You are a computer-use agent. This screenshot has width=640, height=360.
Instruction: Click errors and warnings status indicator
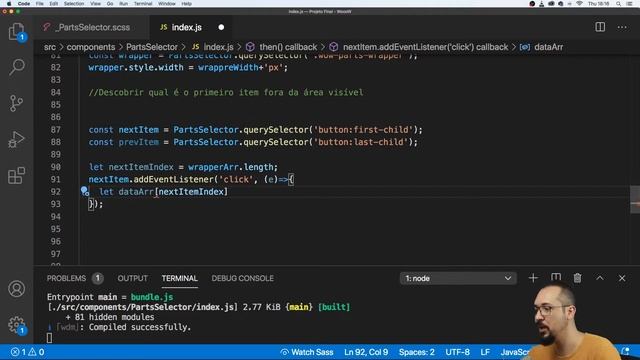[27, 352]
